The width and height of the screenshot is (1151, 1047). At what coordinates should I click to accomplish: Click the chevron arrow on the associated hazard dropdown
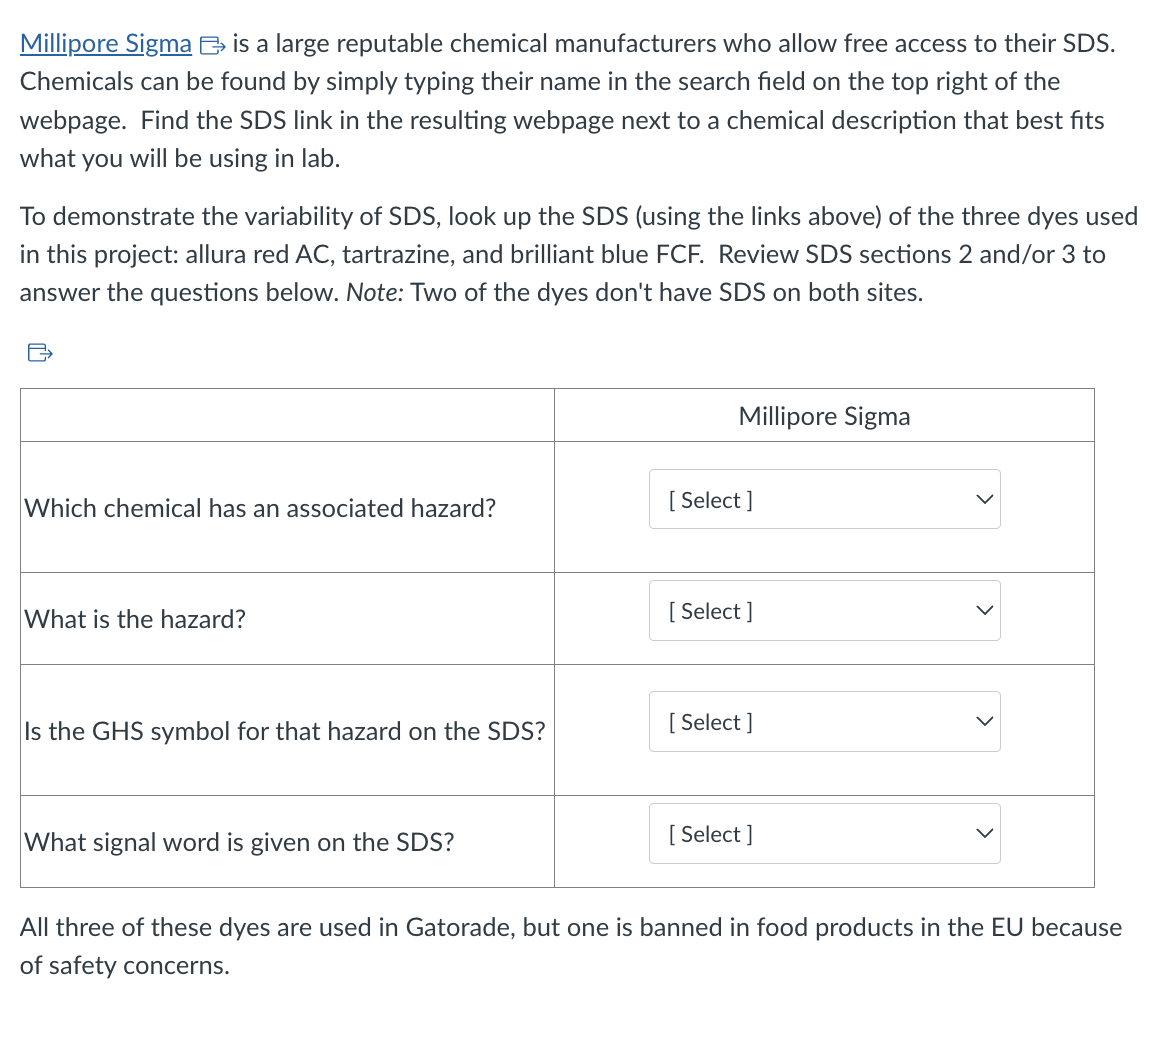click(984, 499)
